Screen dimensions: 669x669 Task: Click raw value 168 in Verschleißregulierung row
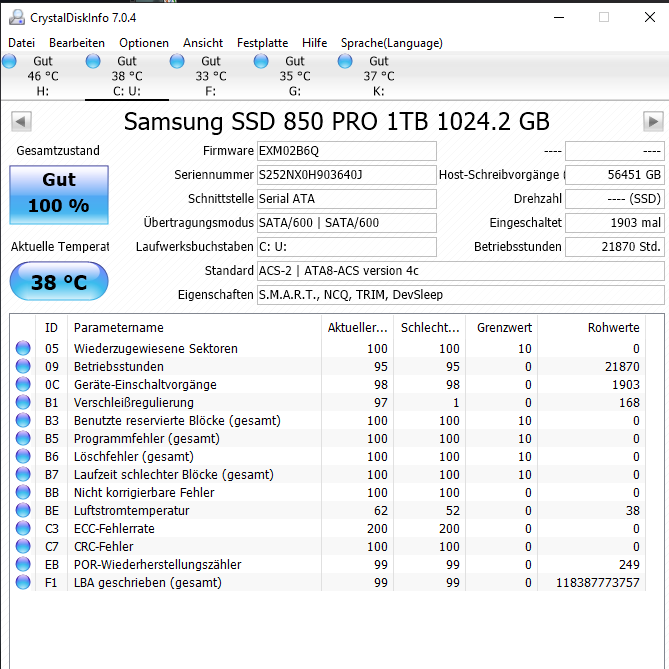click(x=629, y=402)
